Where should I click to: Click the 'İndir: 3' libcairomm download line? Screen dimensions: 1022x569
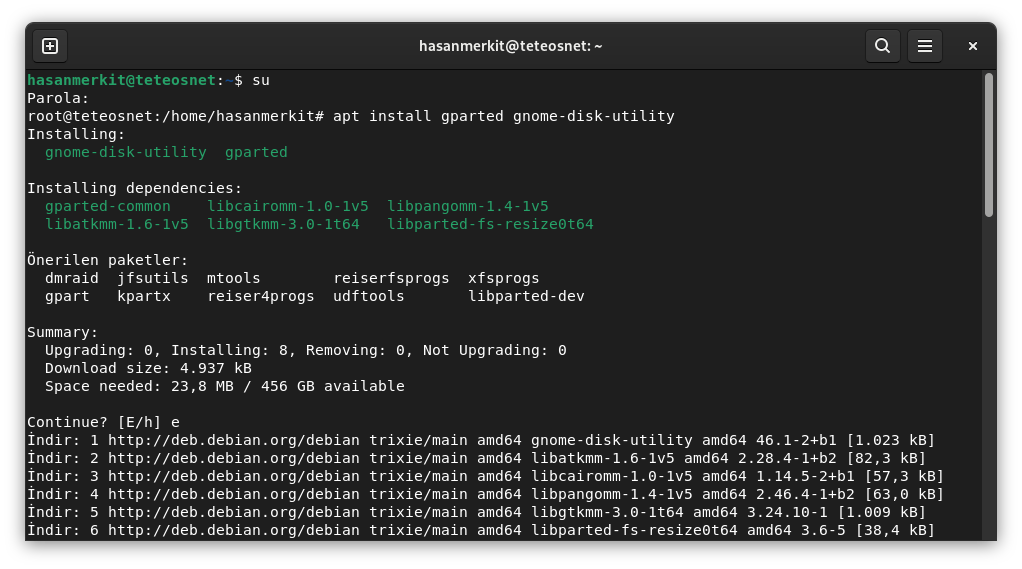pos(486,476)
